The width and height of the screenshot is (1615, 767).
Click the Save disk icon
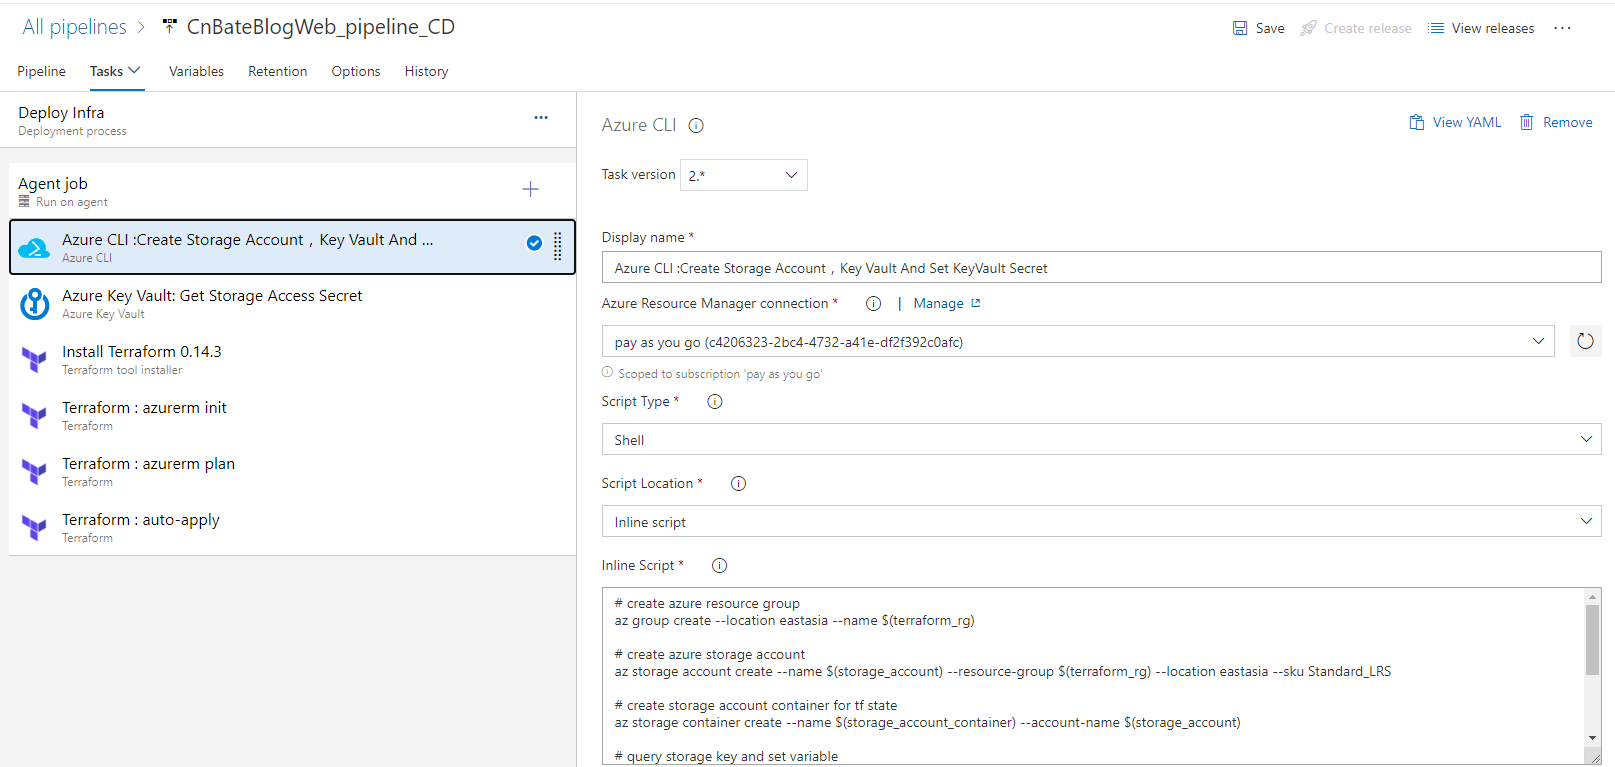(1240, 28)
